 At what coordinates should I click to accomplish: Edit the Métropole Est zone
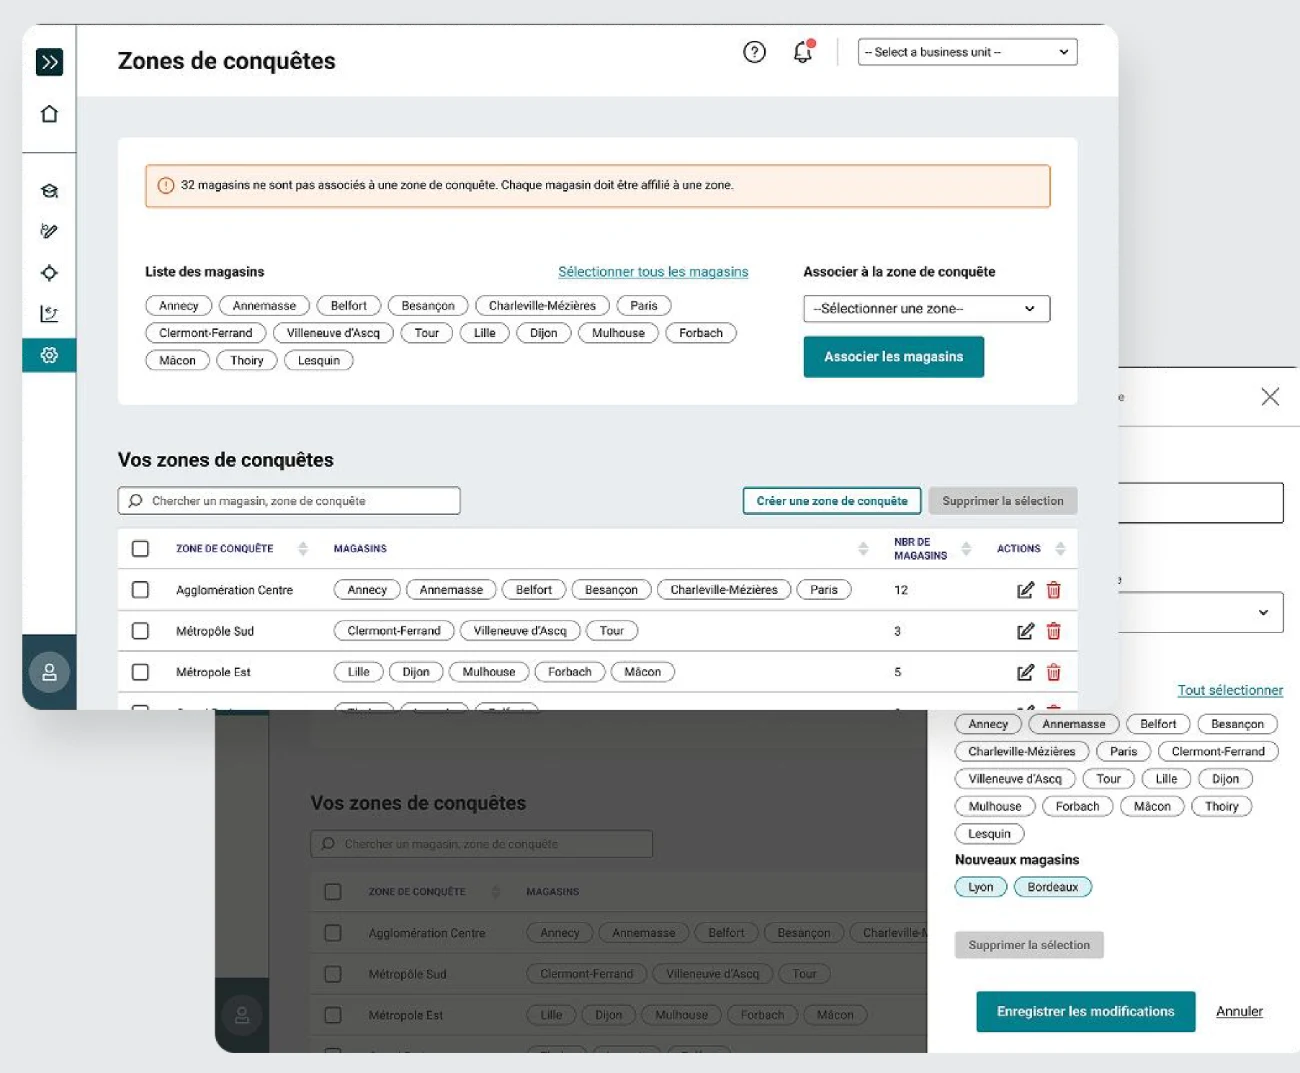click(x=1025, y=672)
